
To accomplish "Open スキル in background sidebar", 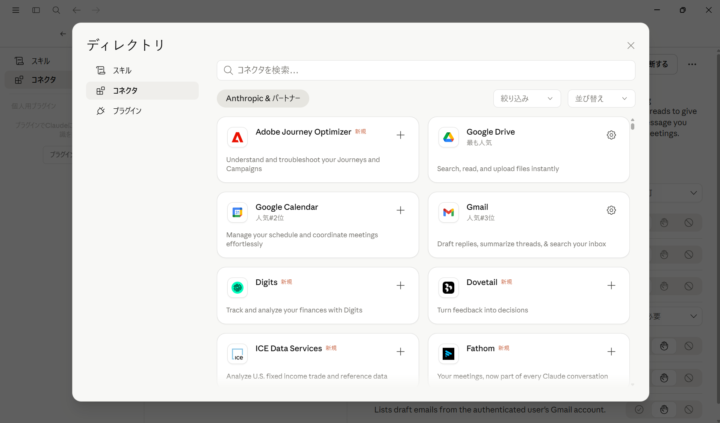I will click(39, 61).
